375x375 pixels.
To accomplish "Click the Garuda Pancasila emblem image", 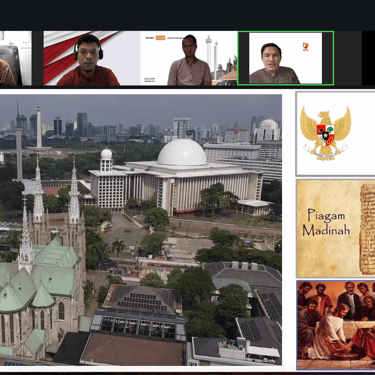I will [326, 134].
